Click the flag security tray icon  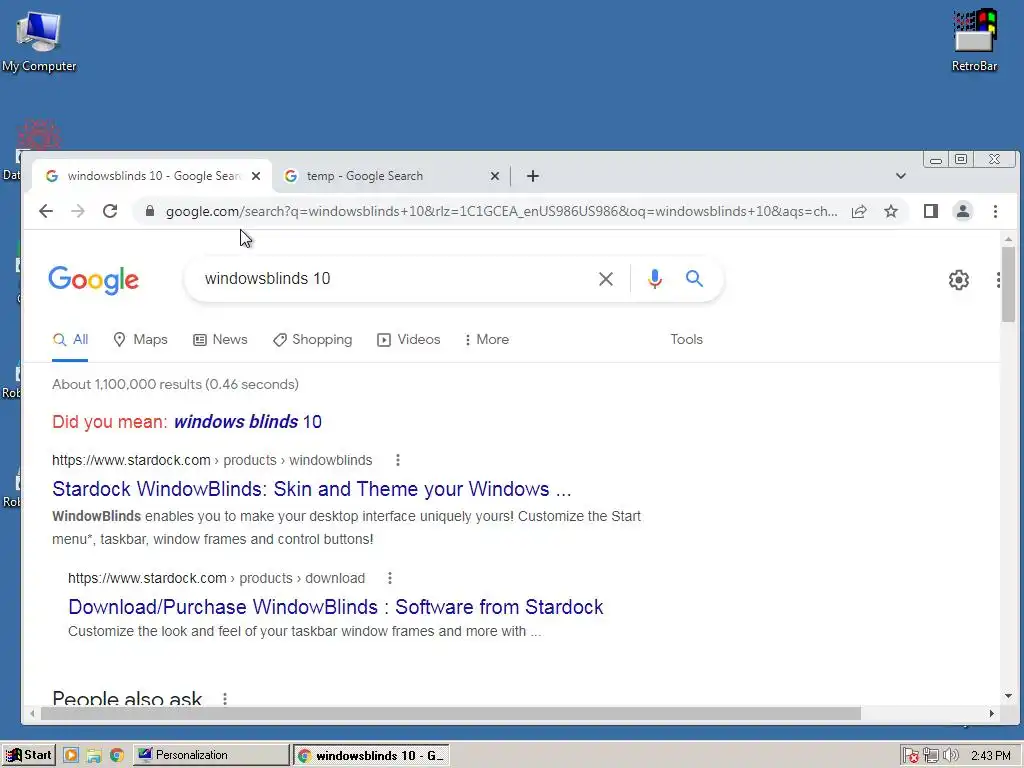pos(910,756)
